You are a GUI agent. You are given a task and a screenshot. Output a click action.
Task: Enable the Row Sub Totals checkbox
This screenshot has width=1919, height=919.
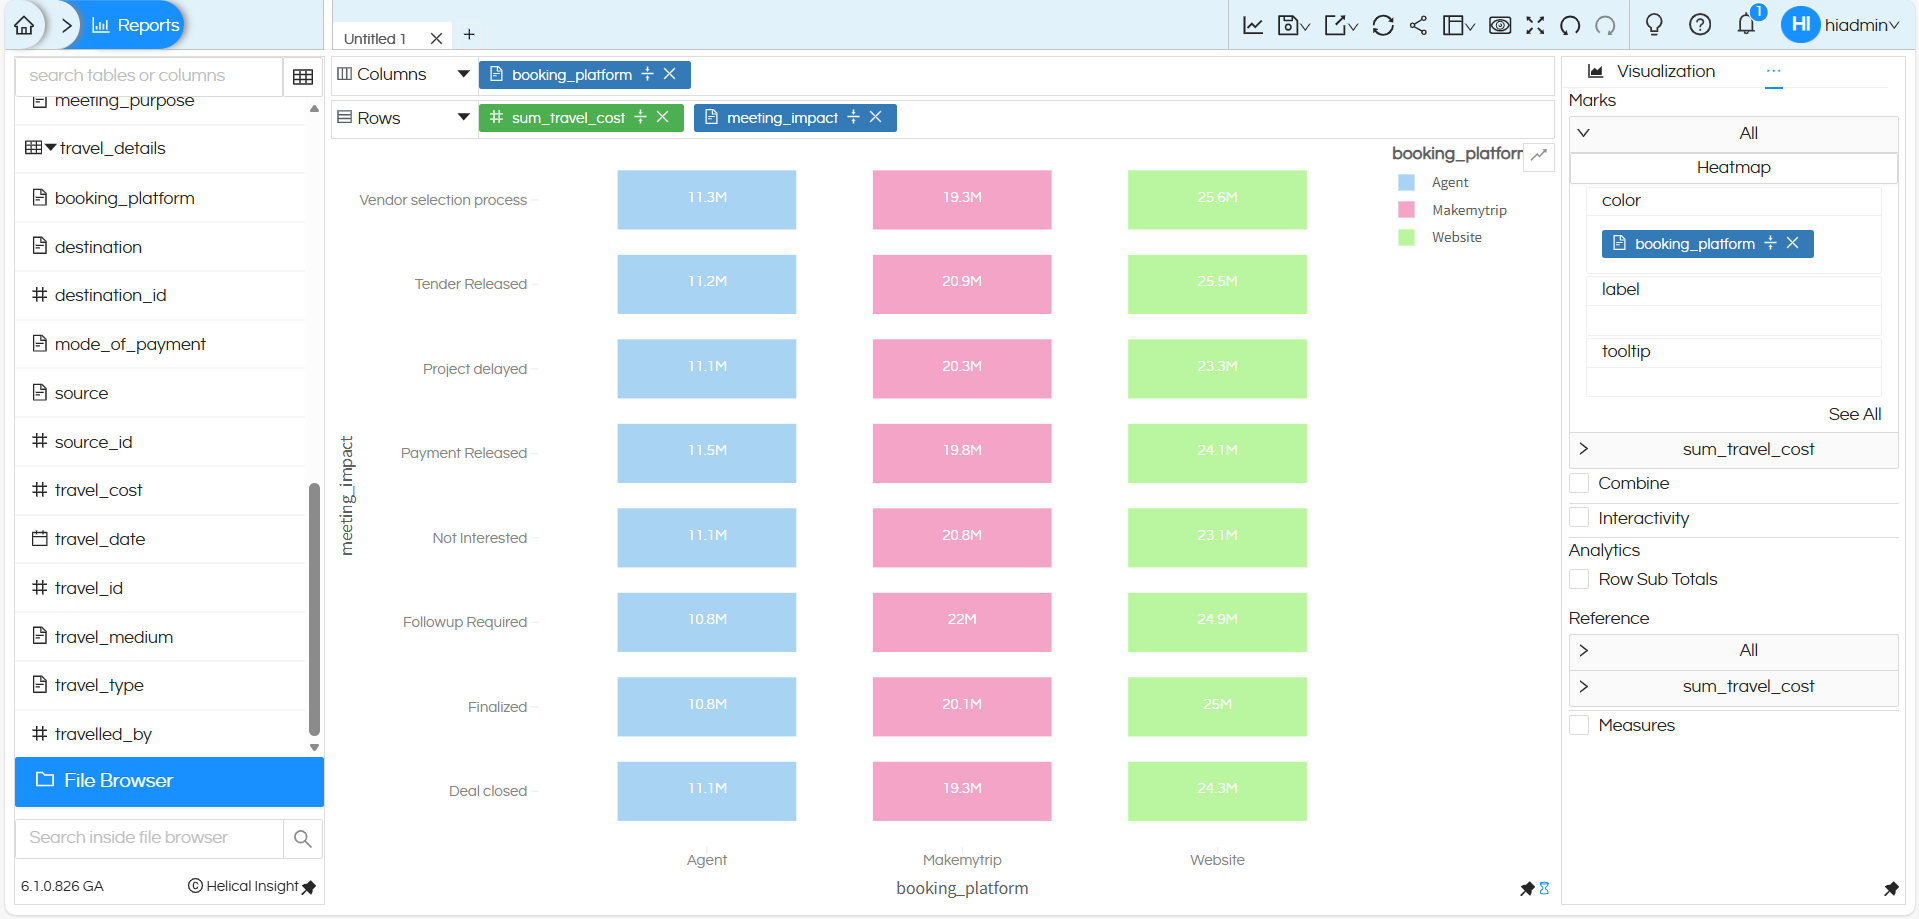[1580, 579]
